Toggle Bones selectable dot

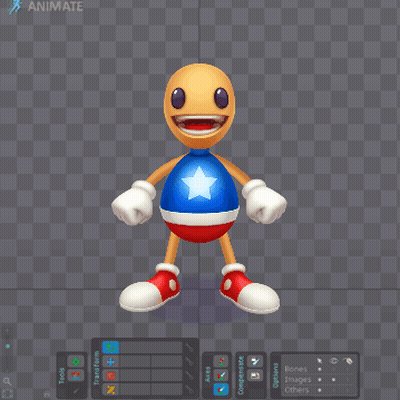[320, 369]
